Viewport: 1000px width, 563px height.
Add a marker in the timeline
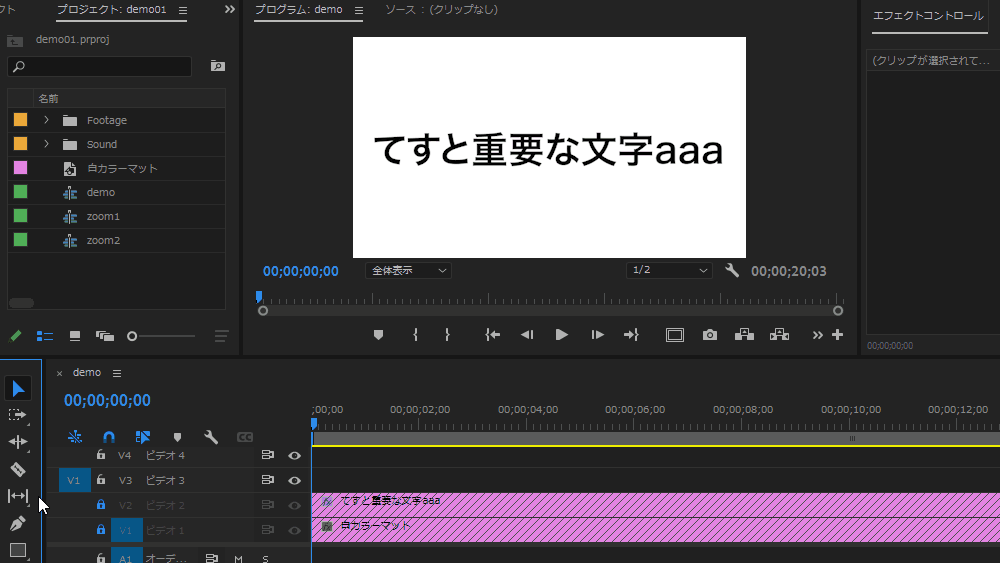pyautogui.click(x=177, y=437)
